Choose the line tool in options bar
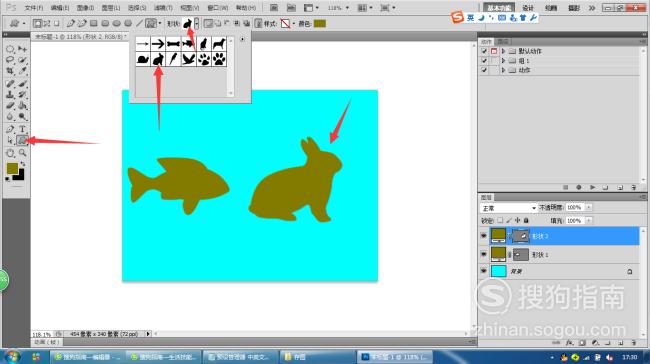This screenshot has width=650, height=364. pyautogui.click(x=140, y=24)
